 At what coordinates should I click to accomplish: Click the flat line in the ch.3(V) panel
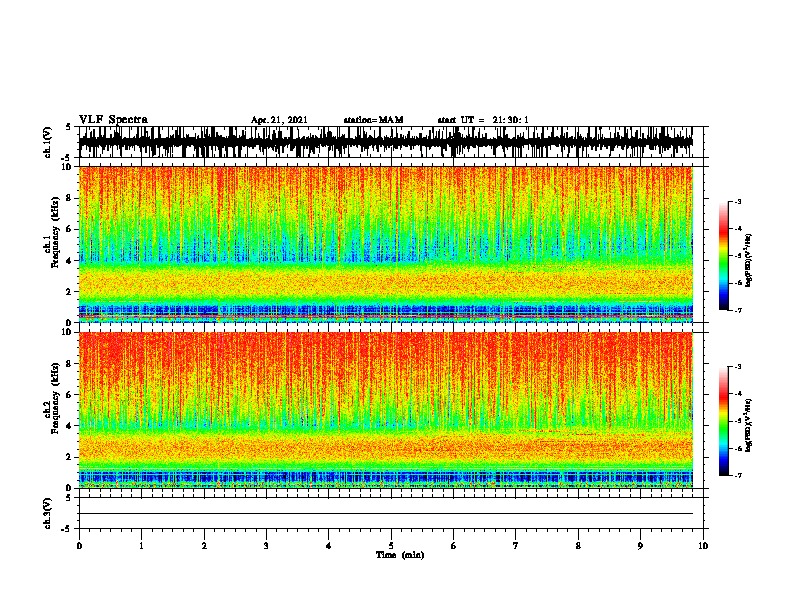pos(386,514)
